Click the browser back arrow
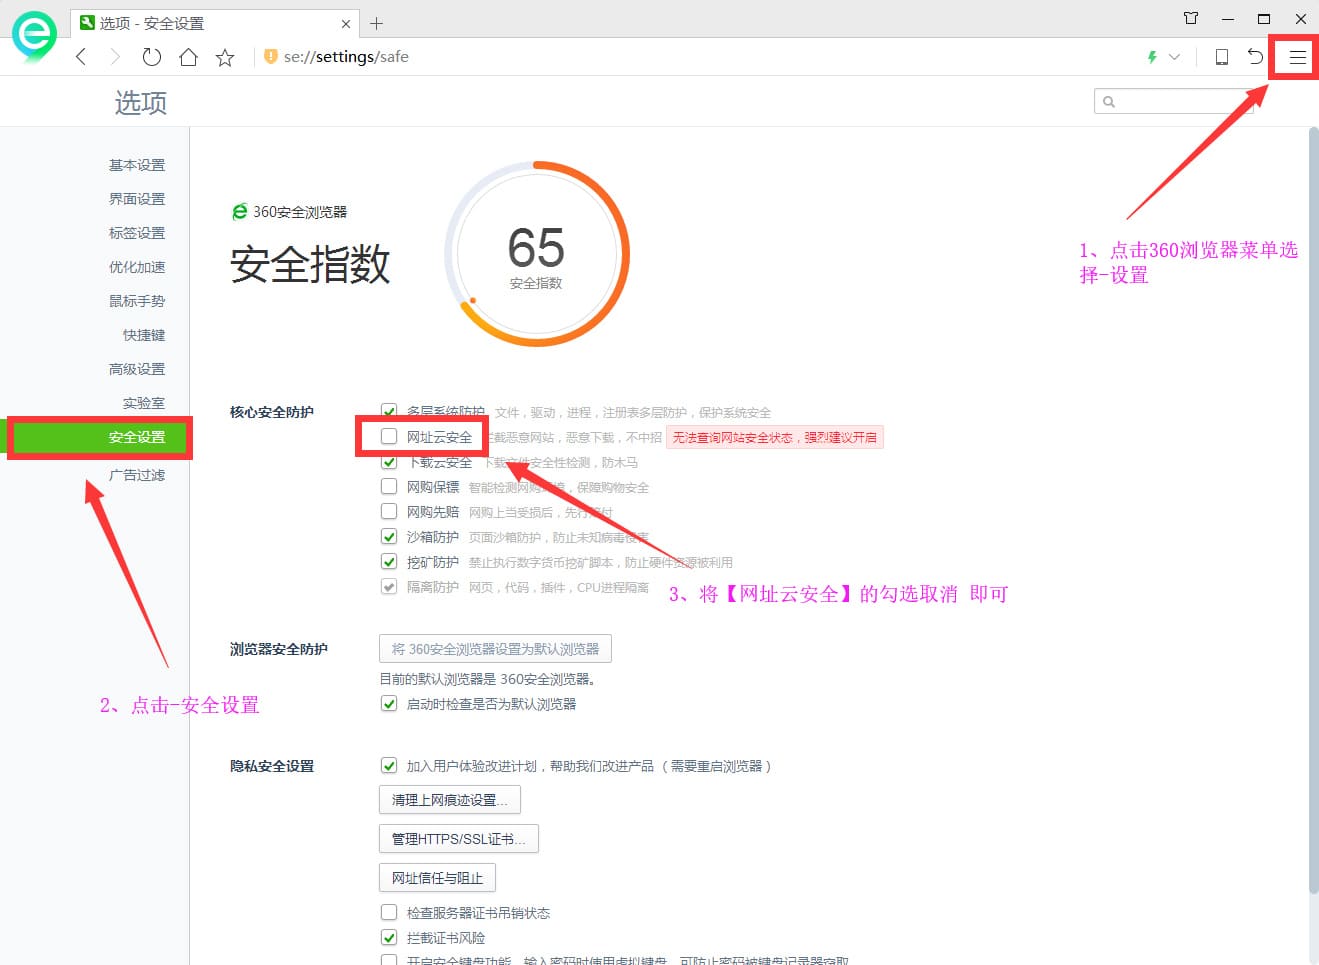The height and width of the screenshot is (965, 1319). click(81, 57)
